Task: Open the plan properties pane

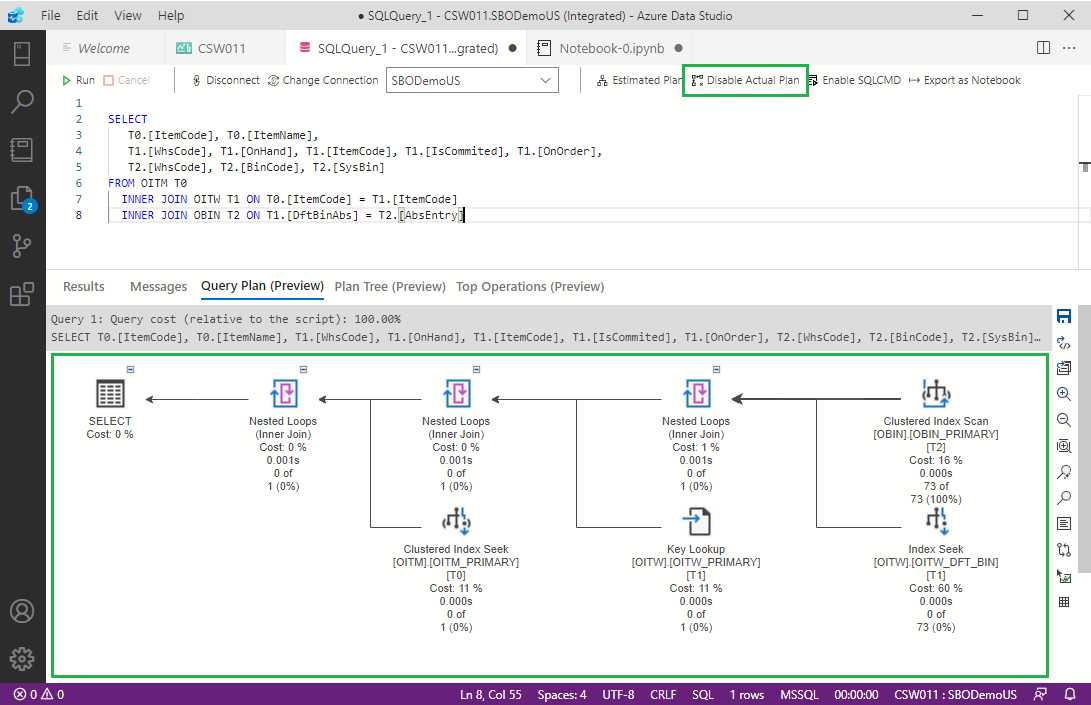Action: tap(1064, 523)
